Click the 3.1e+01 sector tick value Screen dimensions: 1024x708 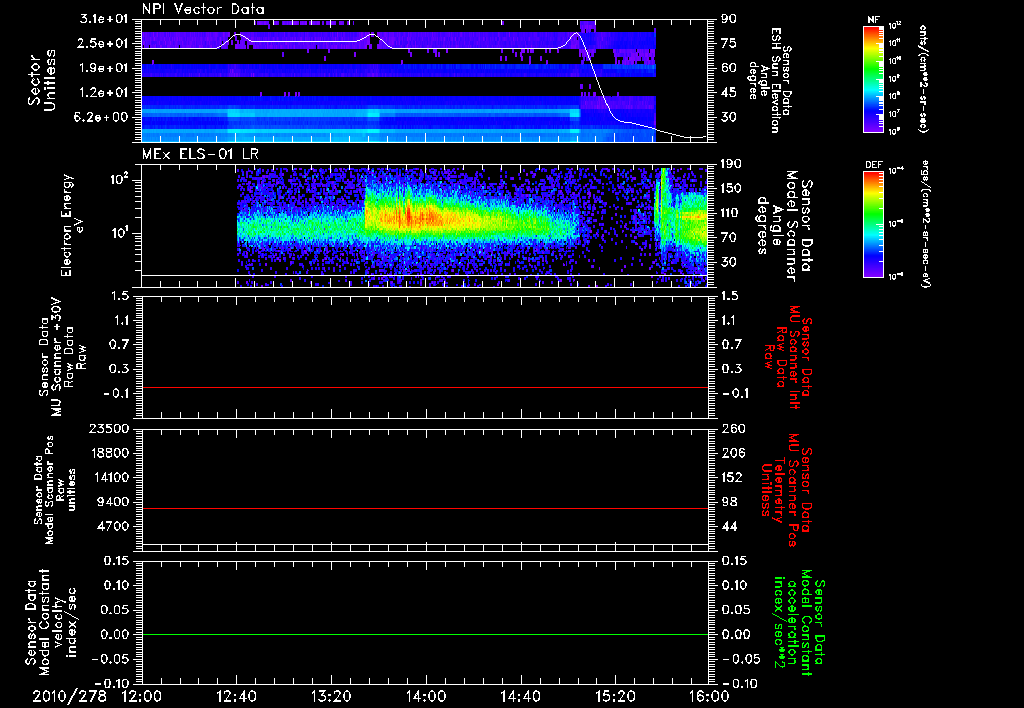(x=106, y=19)
